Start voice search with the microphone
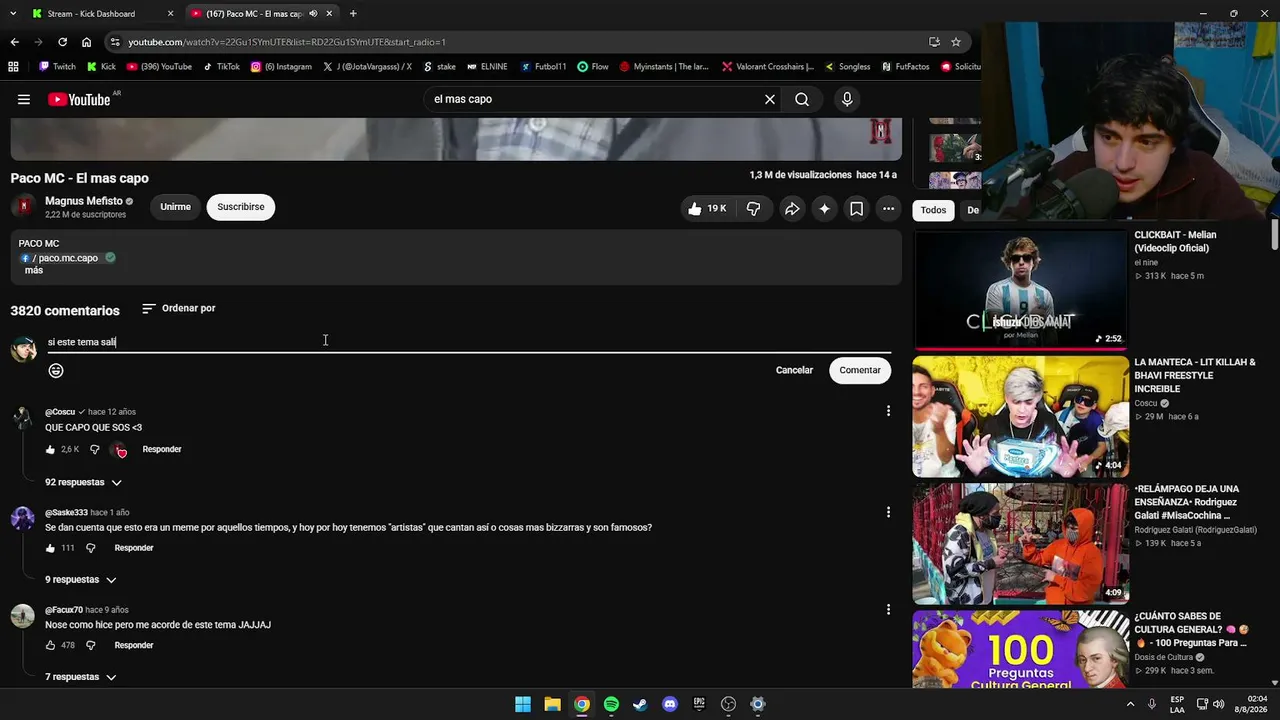 tap(847, 99)
